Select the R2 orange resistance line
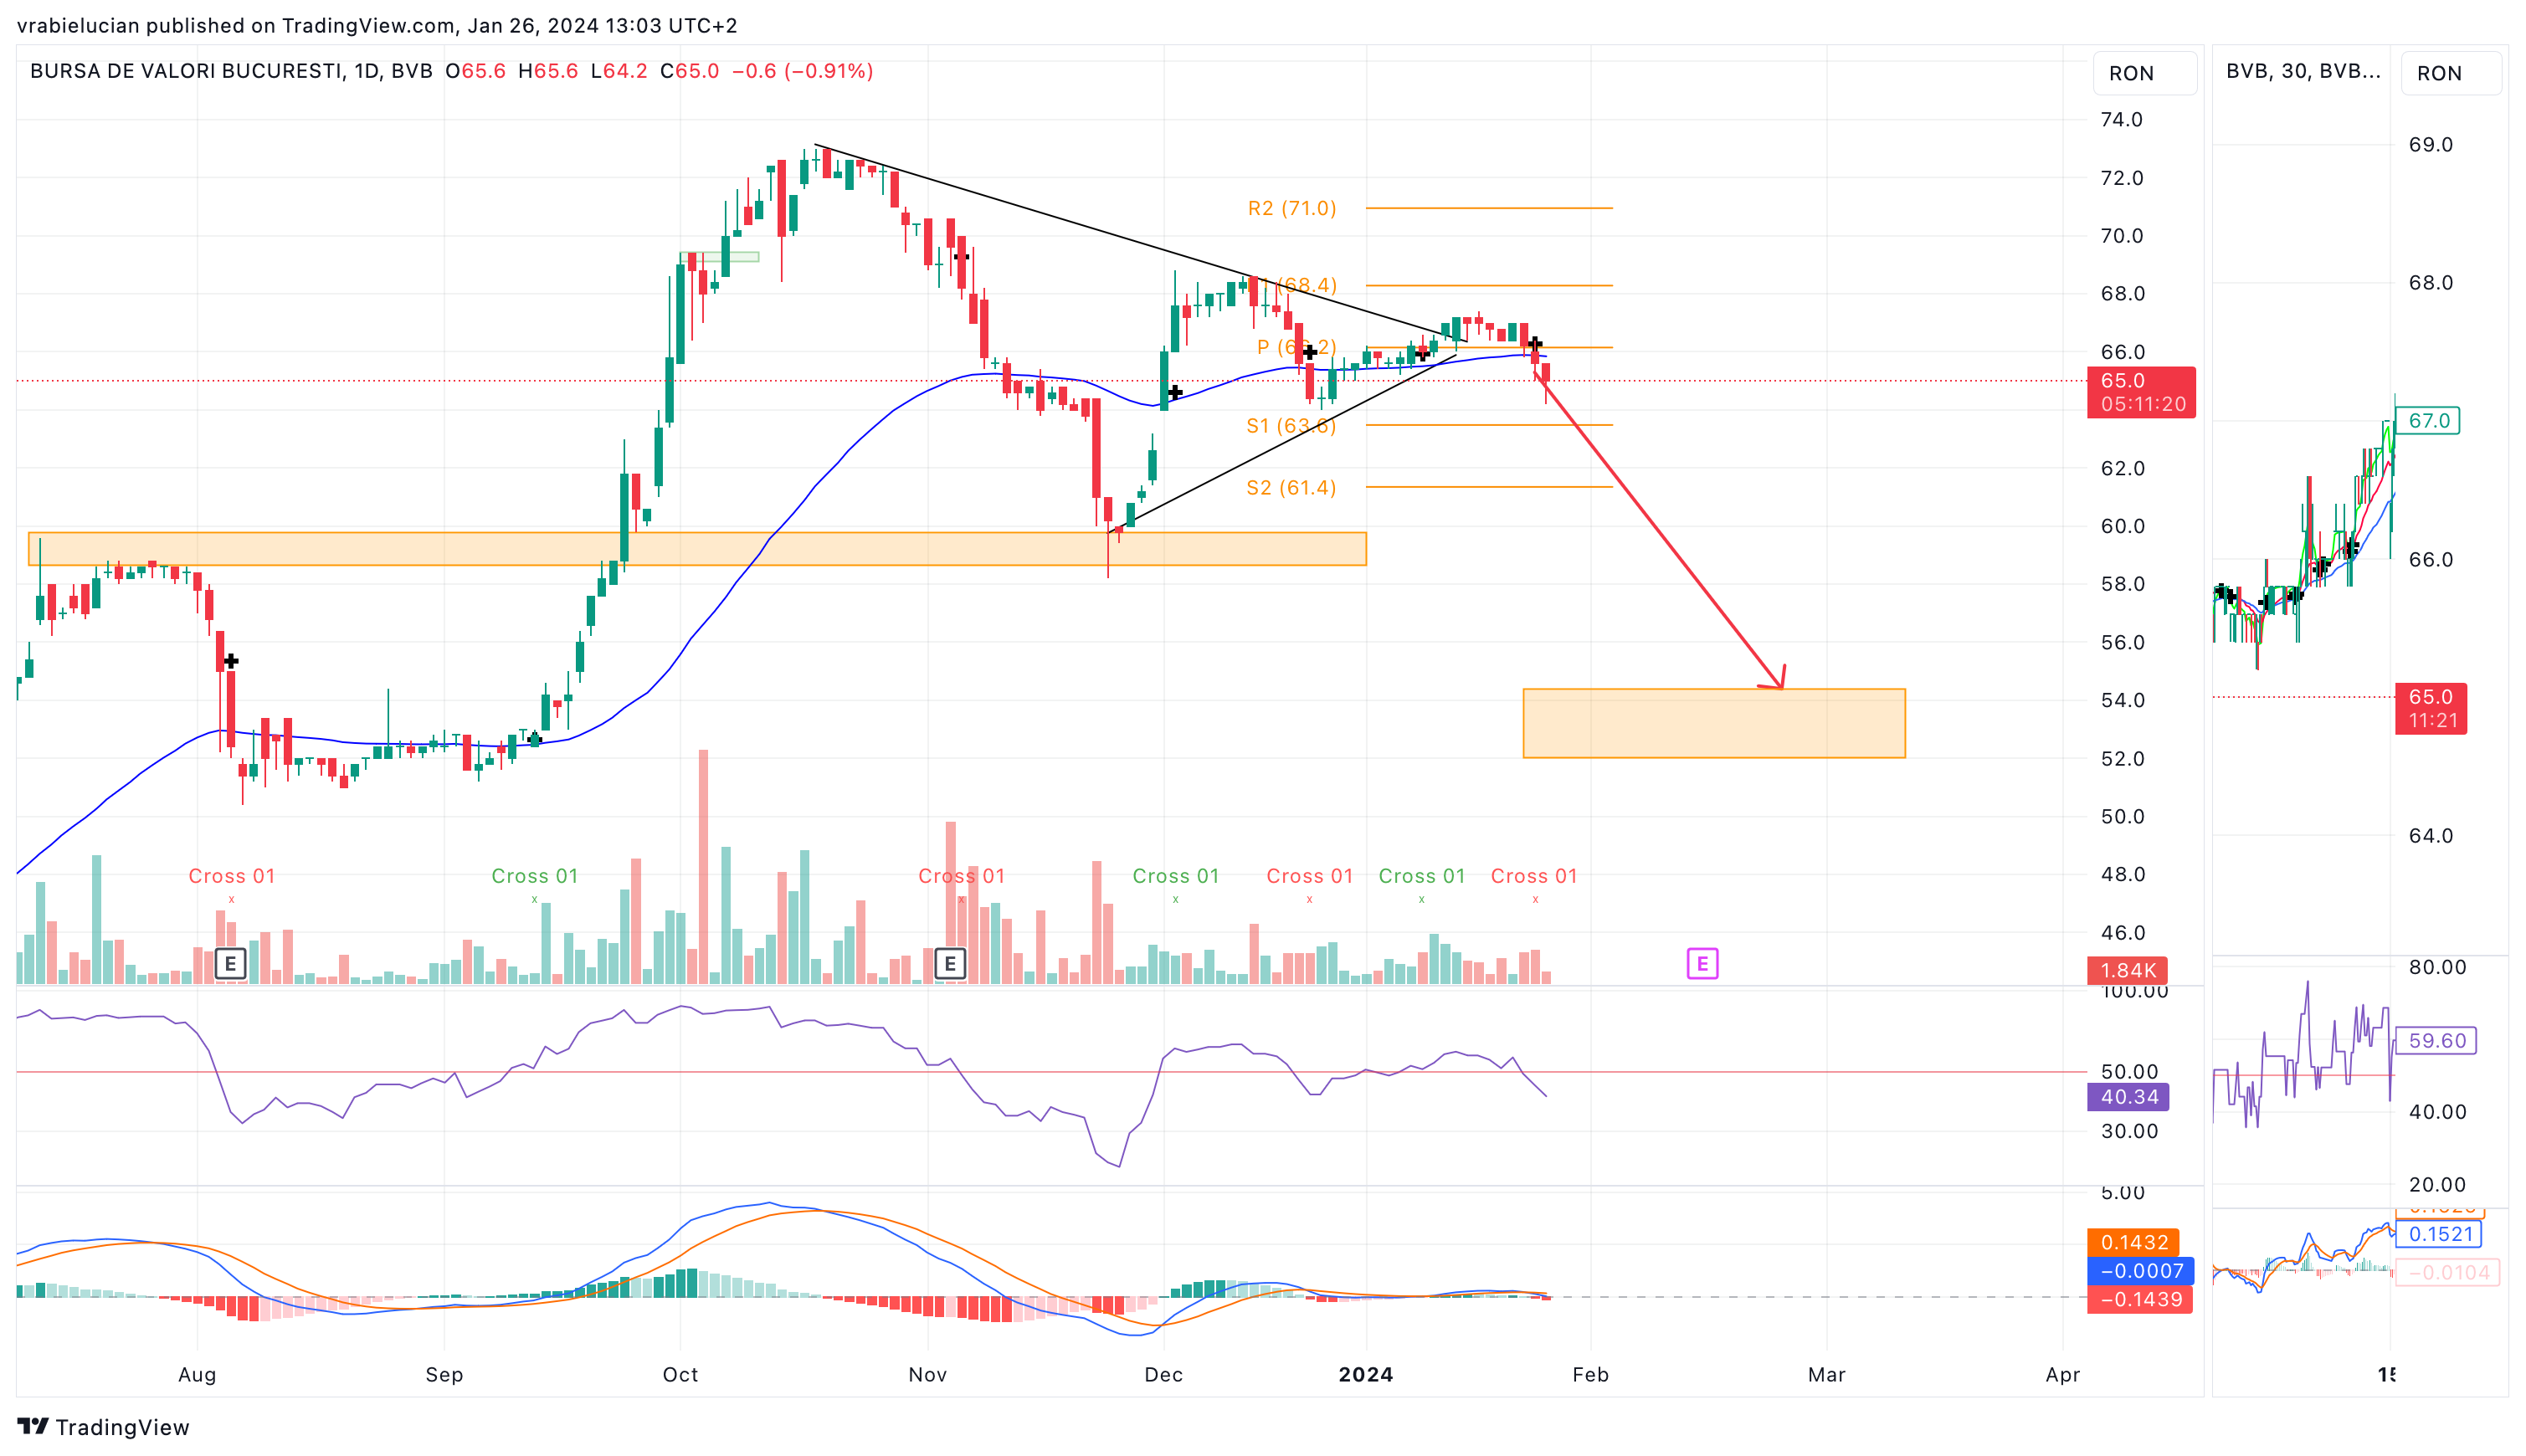 (1489, 208)
